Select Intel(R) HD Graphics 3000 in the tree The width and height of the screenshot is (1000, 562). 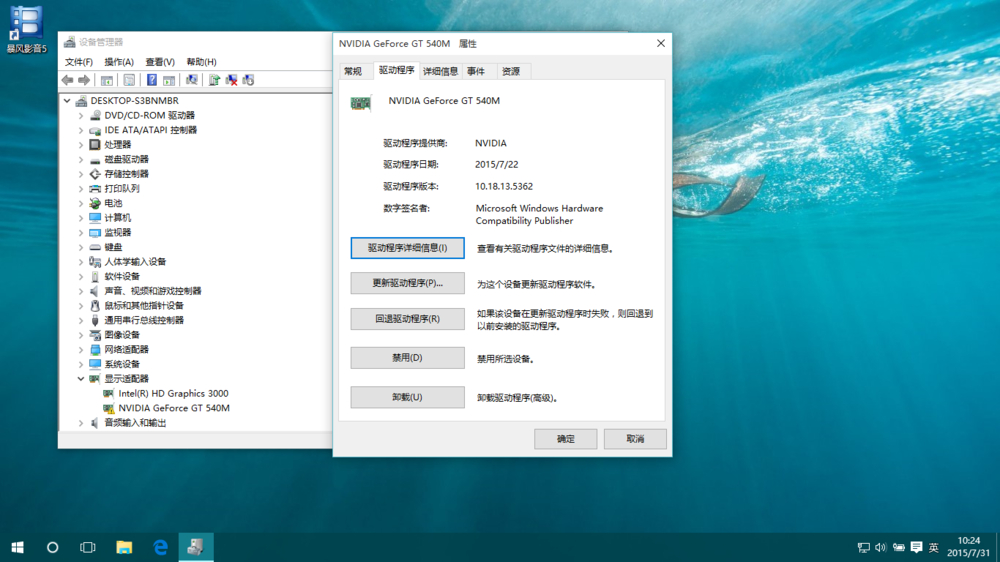pos(173,394)
